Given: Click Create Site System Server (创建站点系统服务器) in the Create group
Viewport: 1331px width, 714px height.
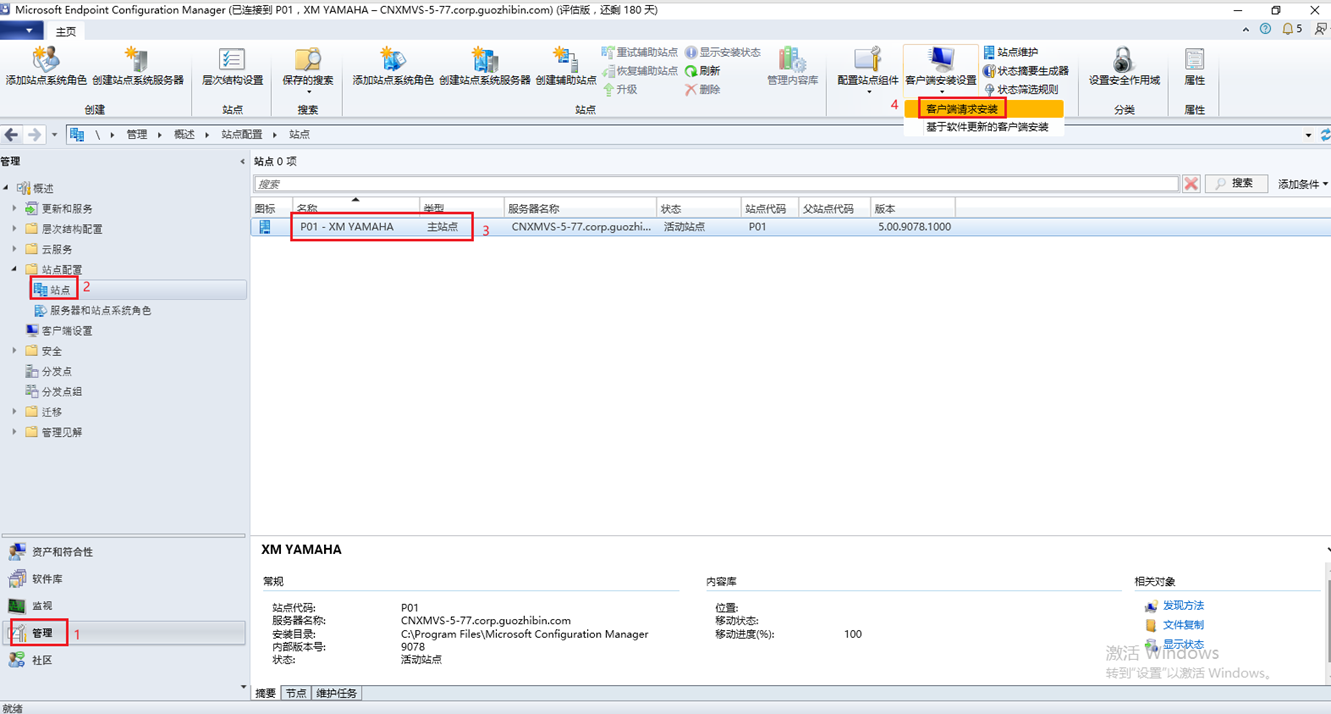Looking at the screenshot, I should click(x=138, y=67).
